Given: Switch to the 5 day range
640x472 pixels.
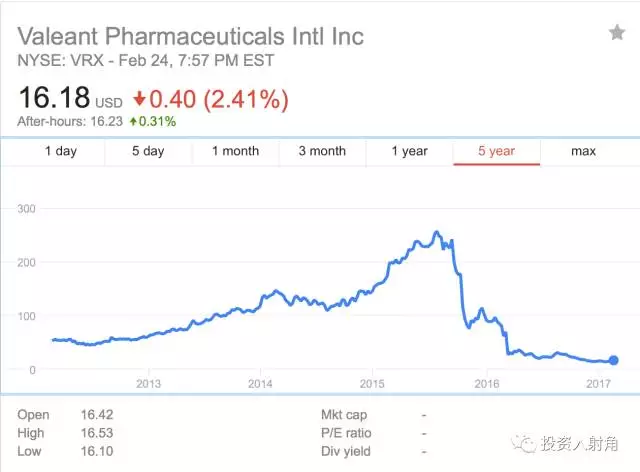Looking at the screenshot, I should tap(148, 151).
